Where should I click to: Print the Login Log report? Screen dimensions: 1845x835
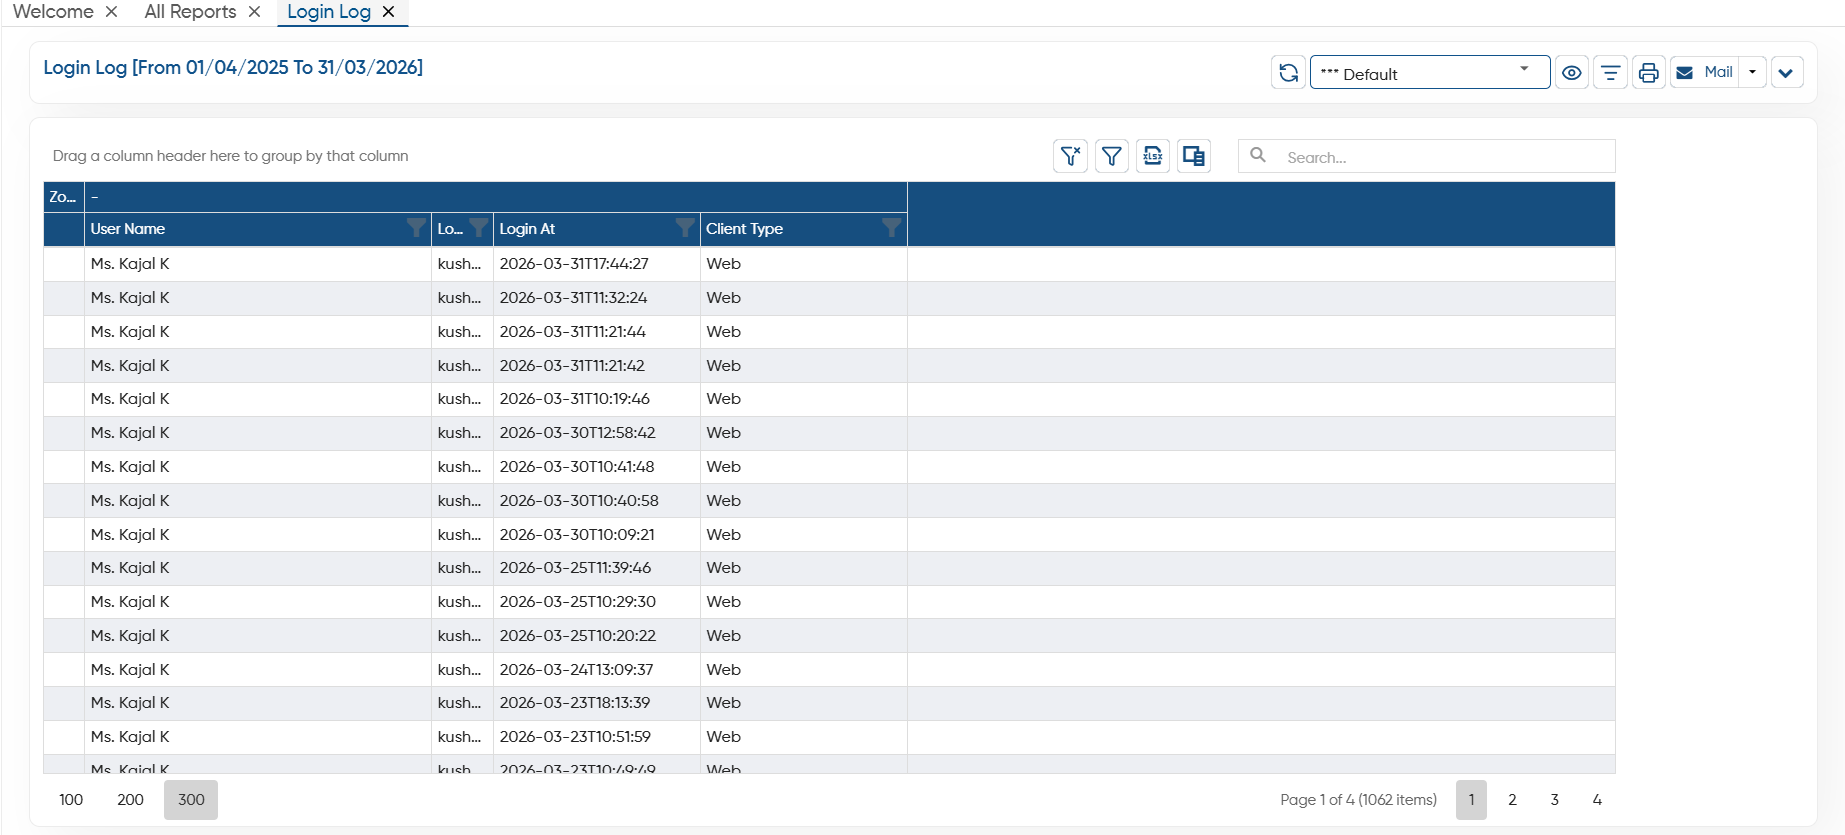1649,73
